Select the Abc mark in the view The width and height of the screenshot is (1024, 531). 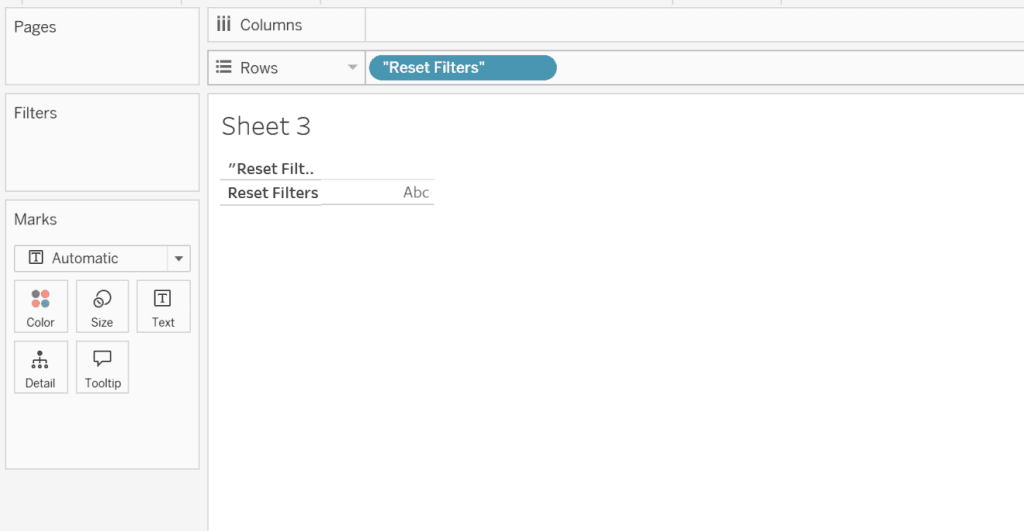point(416,193)
